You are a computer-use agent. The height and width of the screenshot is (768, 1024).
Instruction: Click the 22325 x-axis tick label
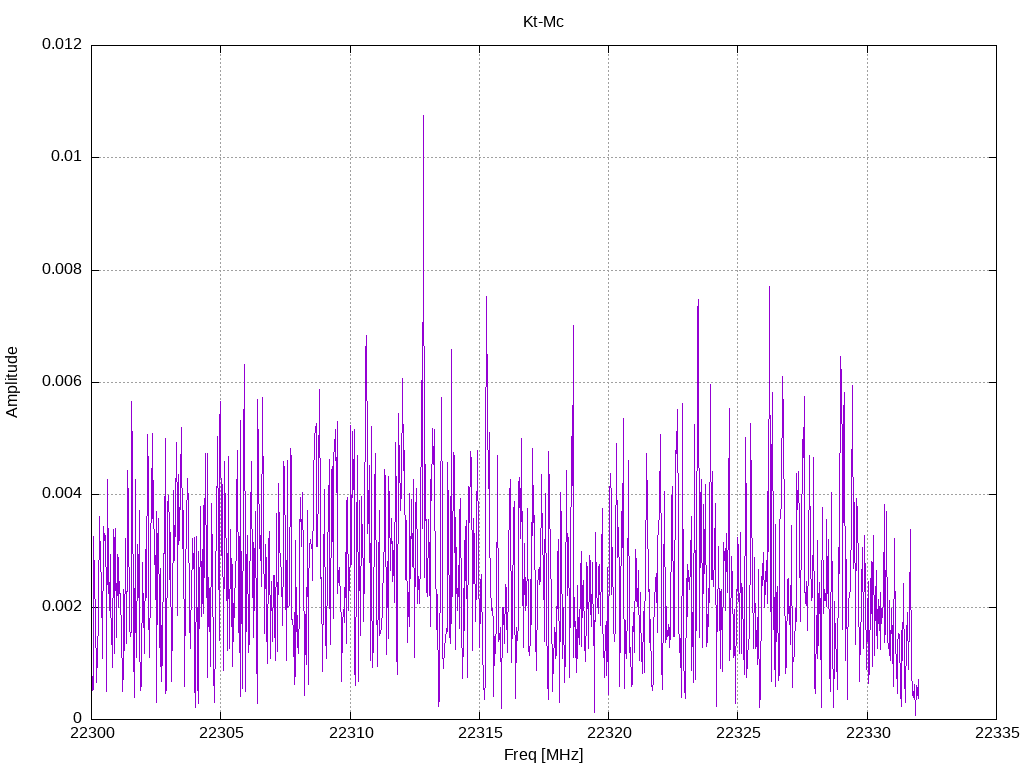coord(738,733)
